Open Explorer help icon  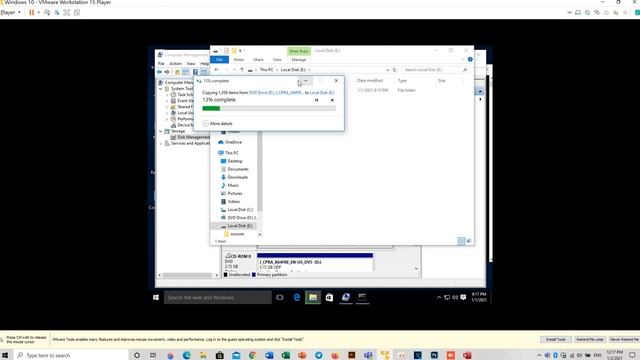coord(470,60)
